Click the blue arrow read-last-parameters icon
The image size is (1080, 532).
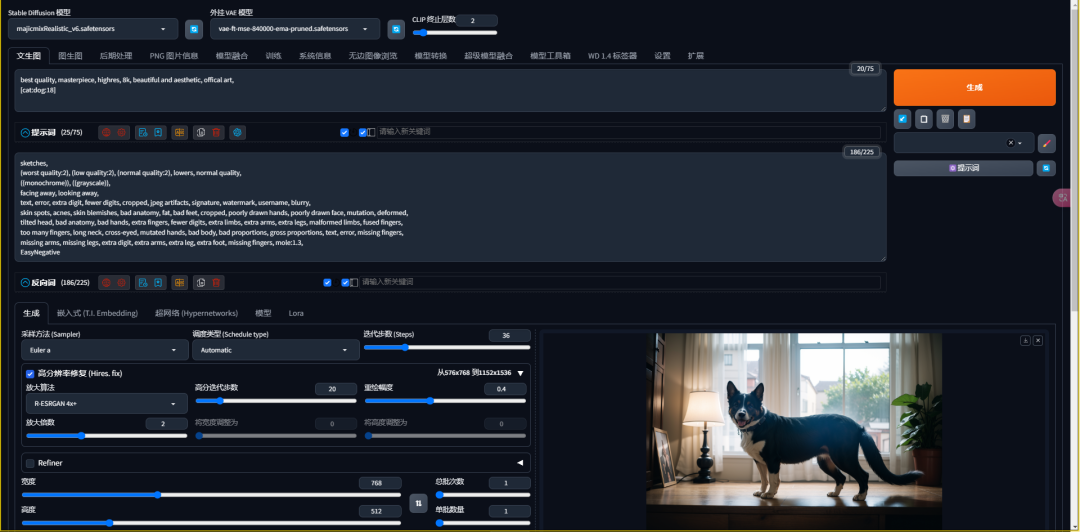click(902, 119)
